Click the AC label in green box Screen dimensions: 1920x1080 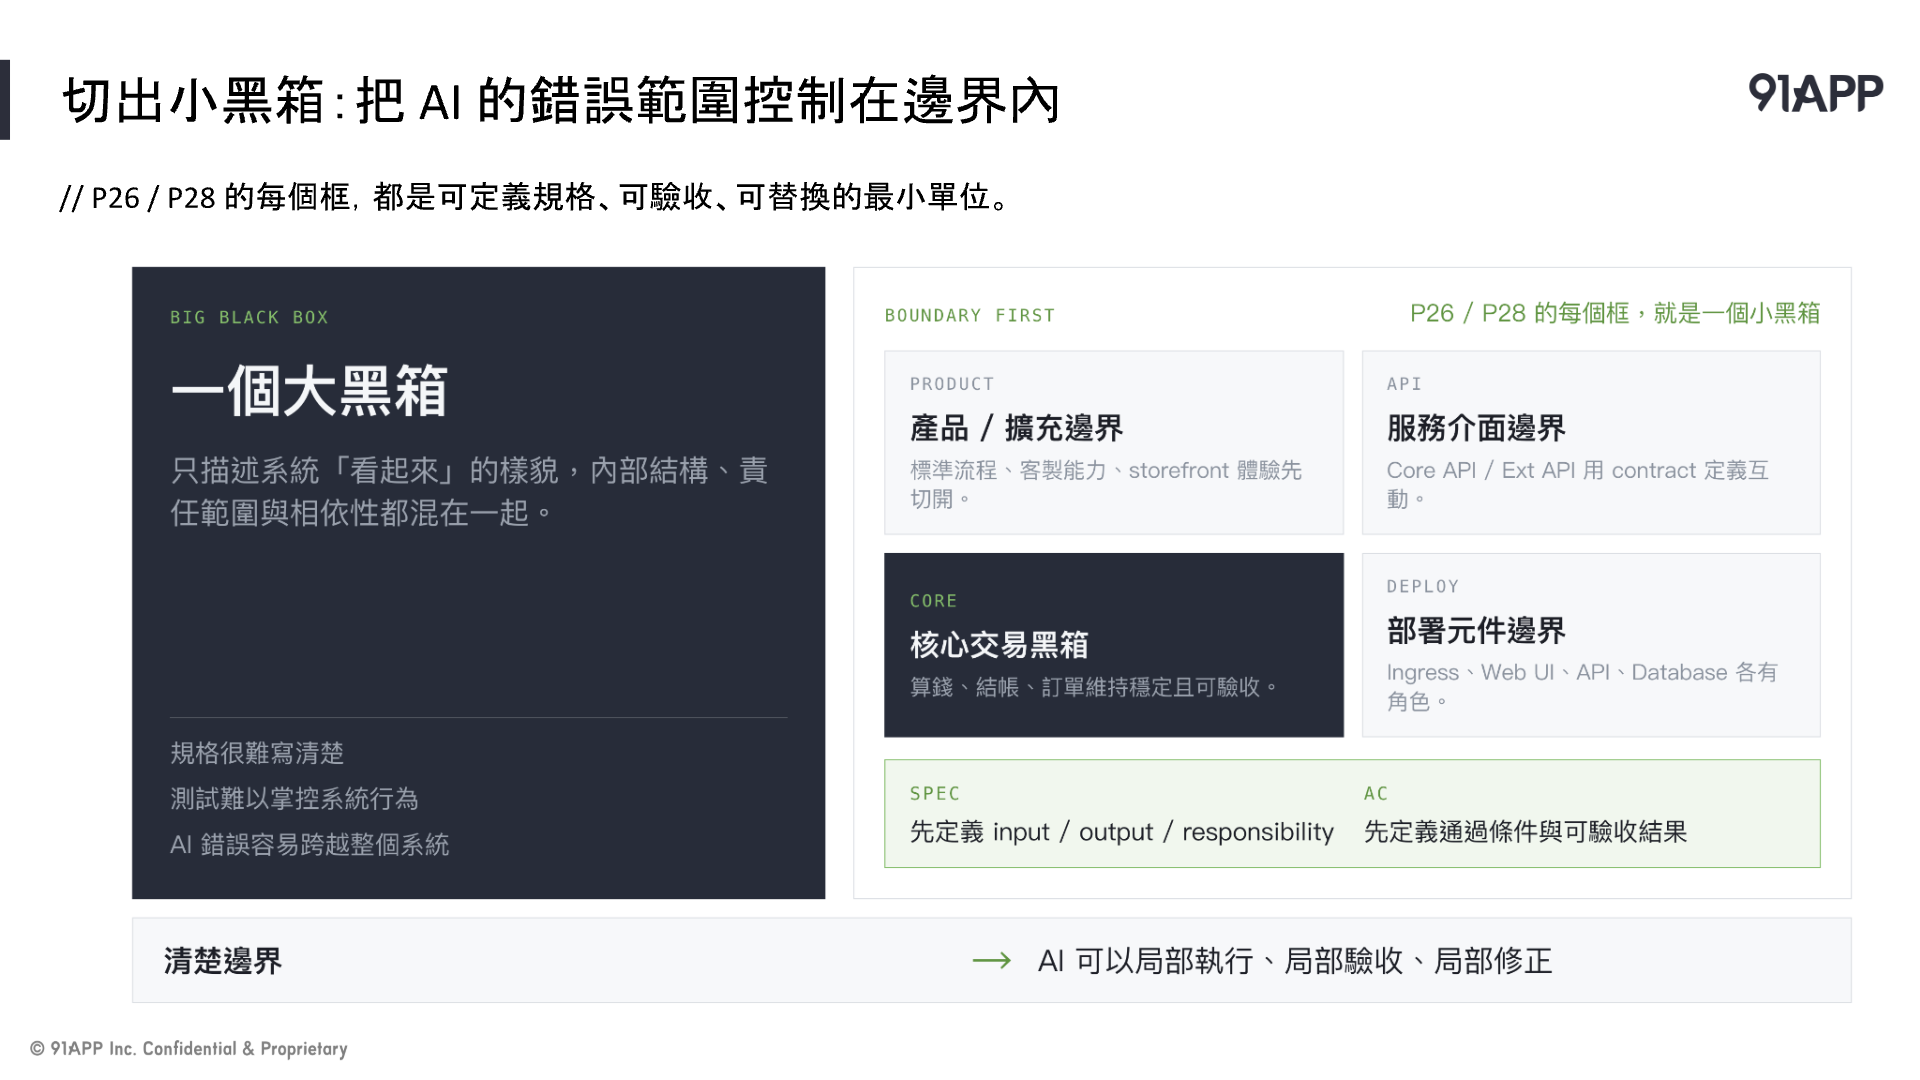tap(1376, 794)
